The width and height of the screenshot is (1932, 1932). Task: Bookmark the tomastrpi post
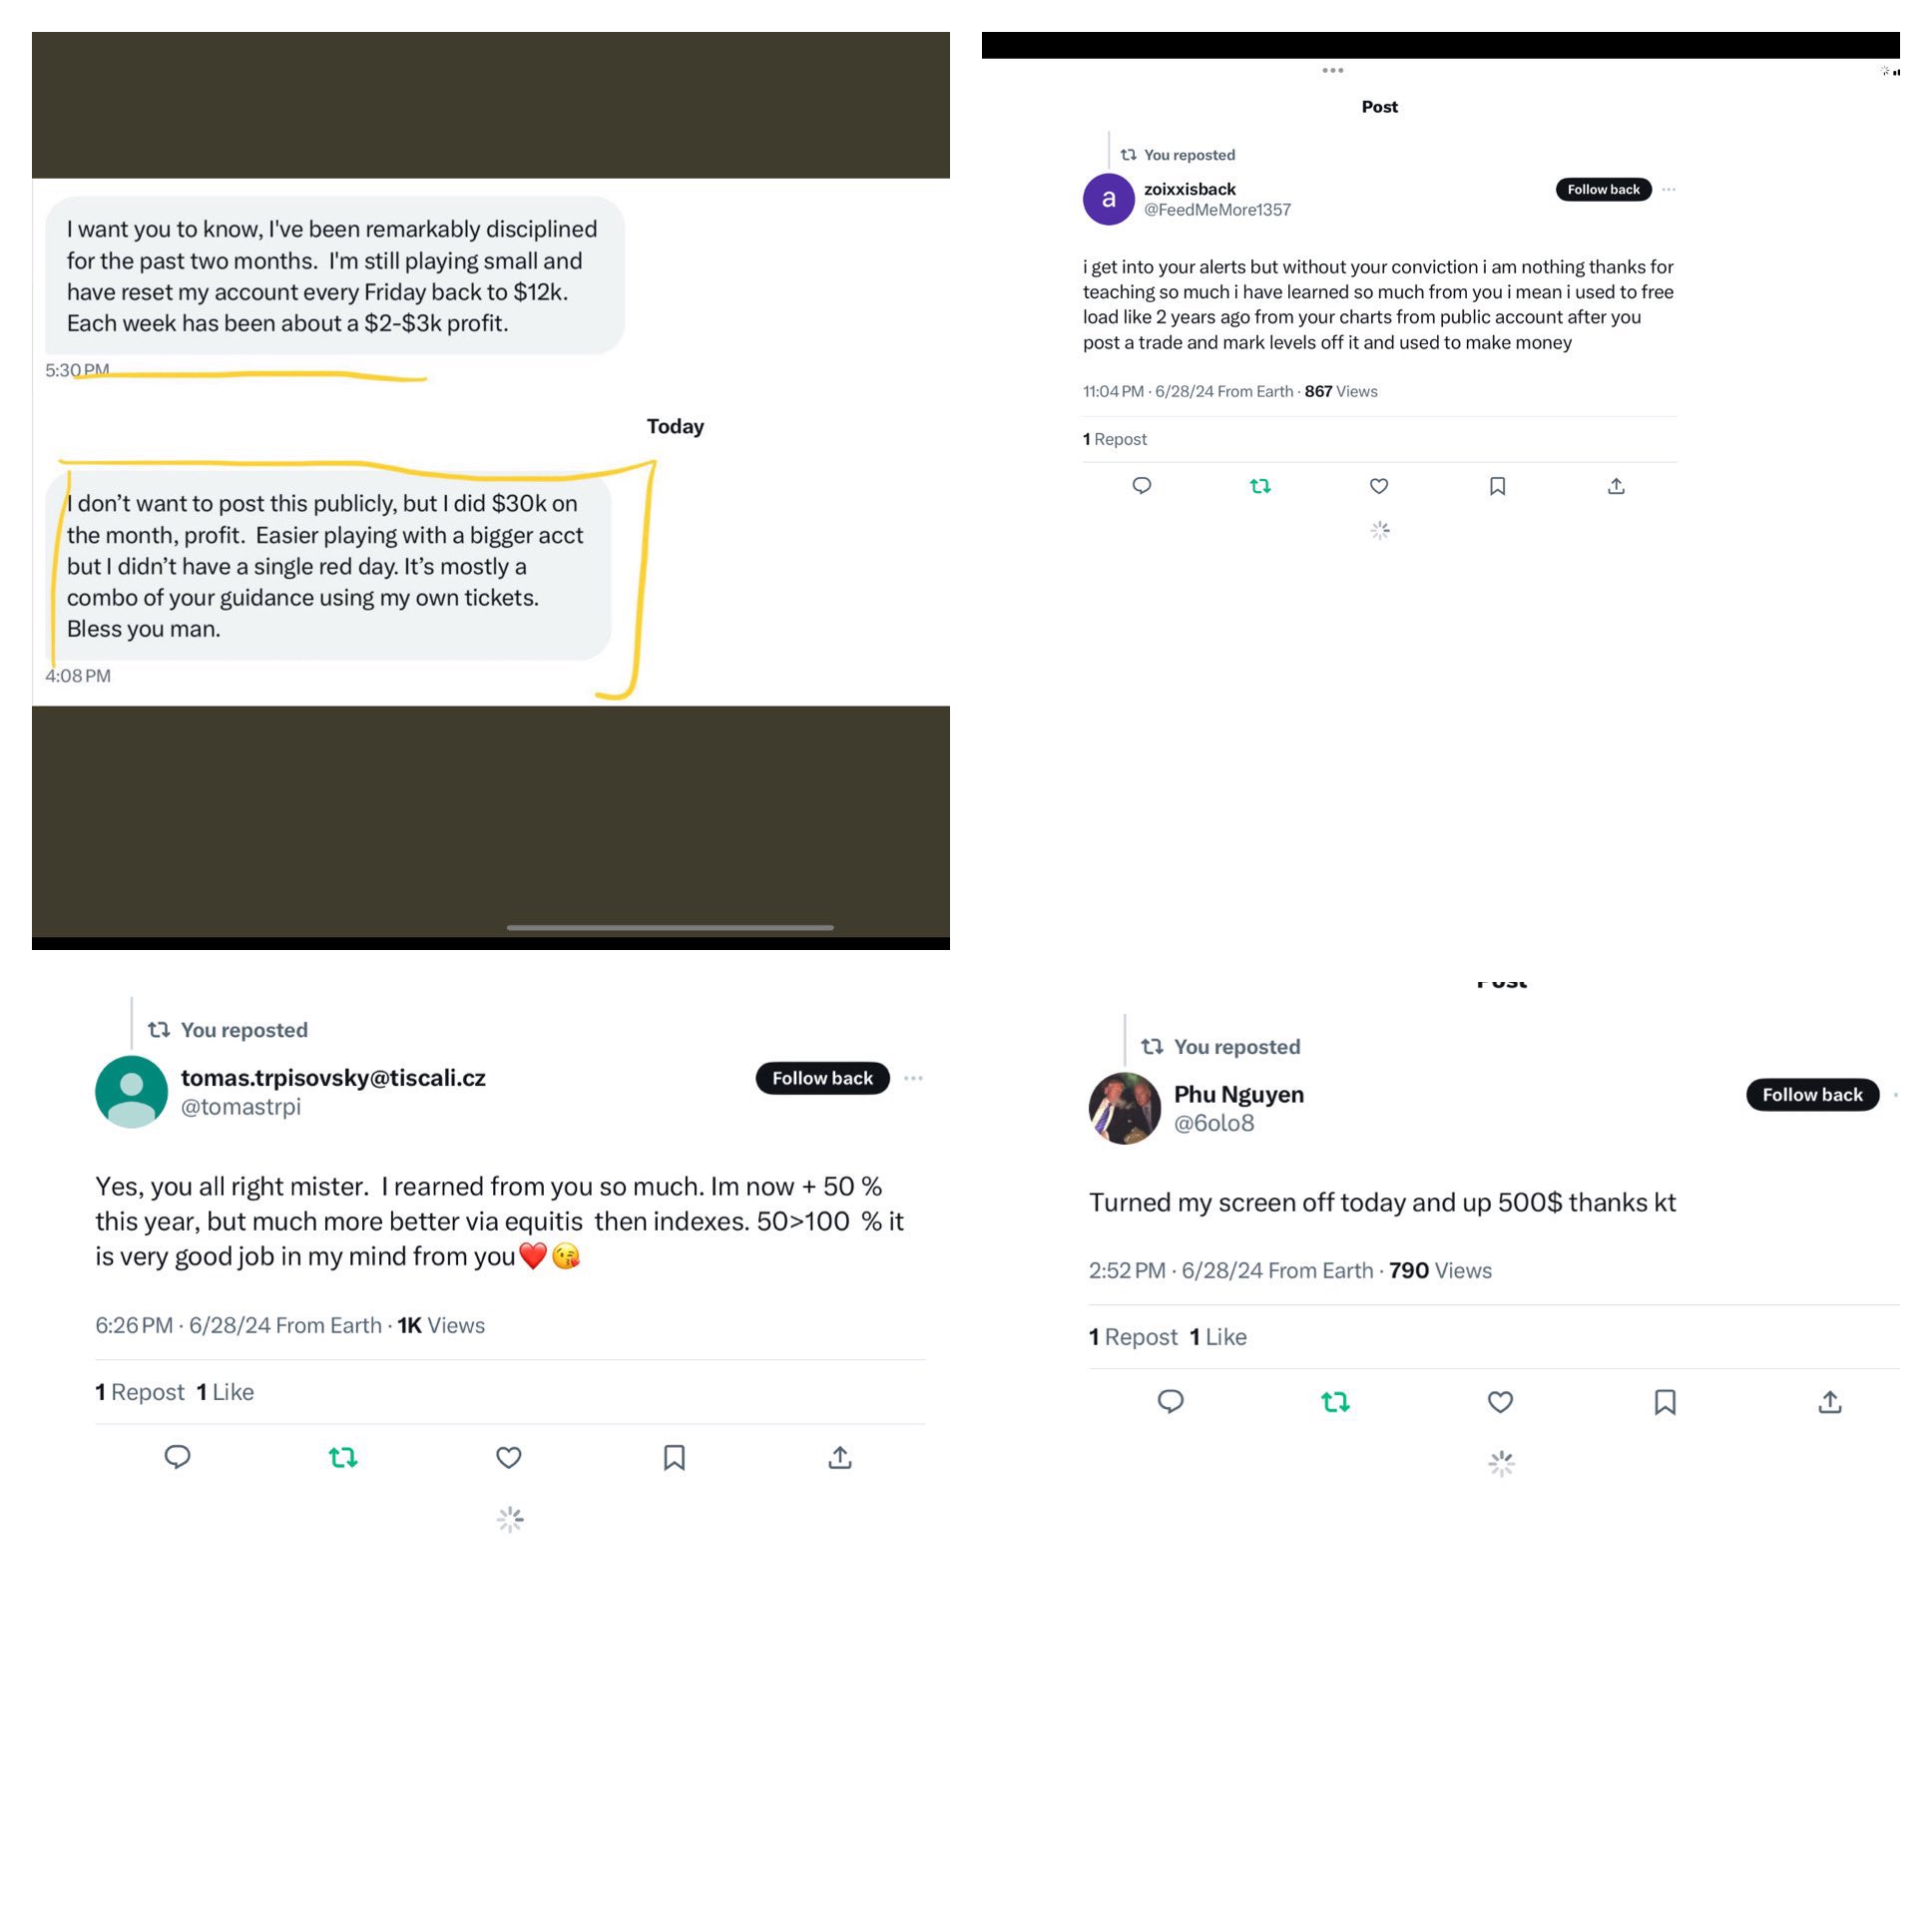[x=675, y=1457]
